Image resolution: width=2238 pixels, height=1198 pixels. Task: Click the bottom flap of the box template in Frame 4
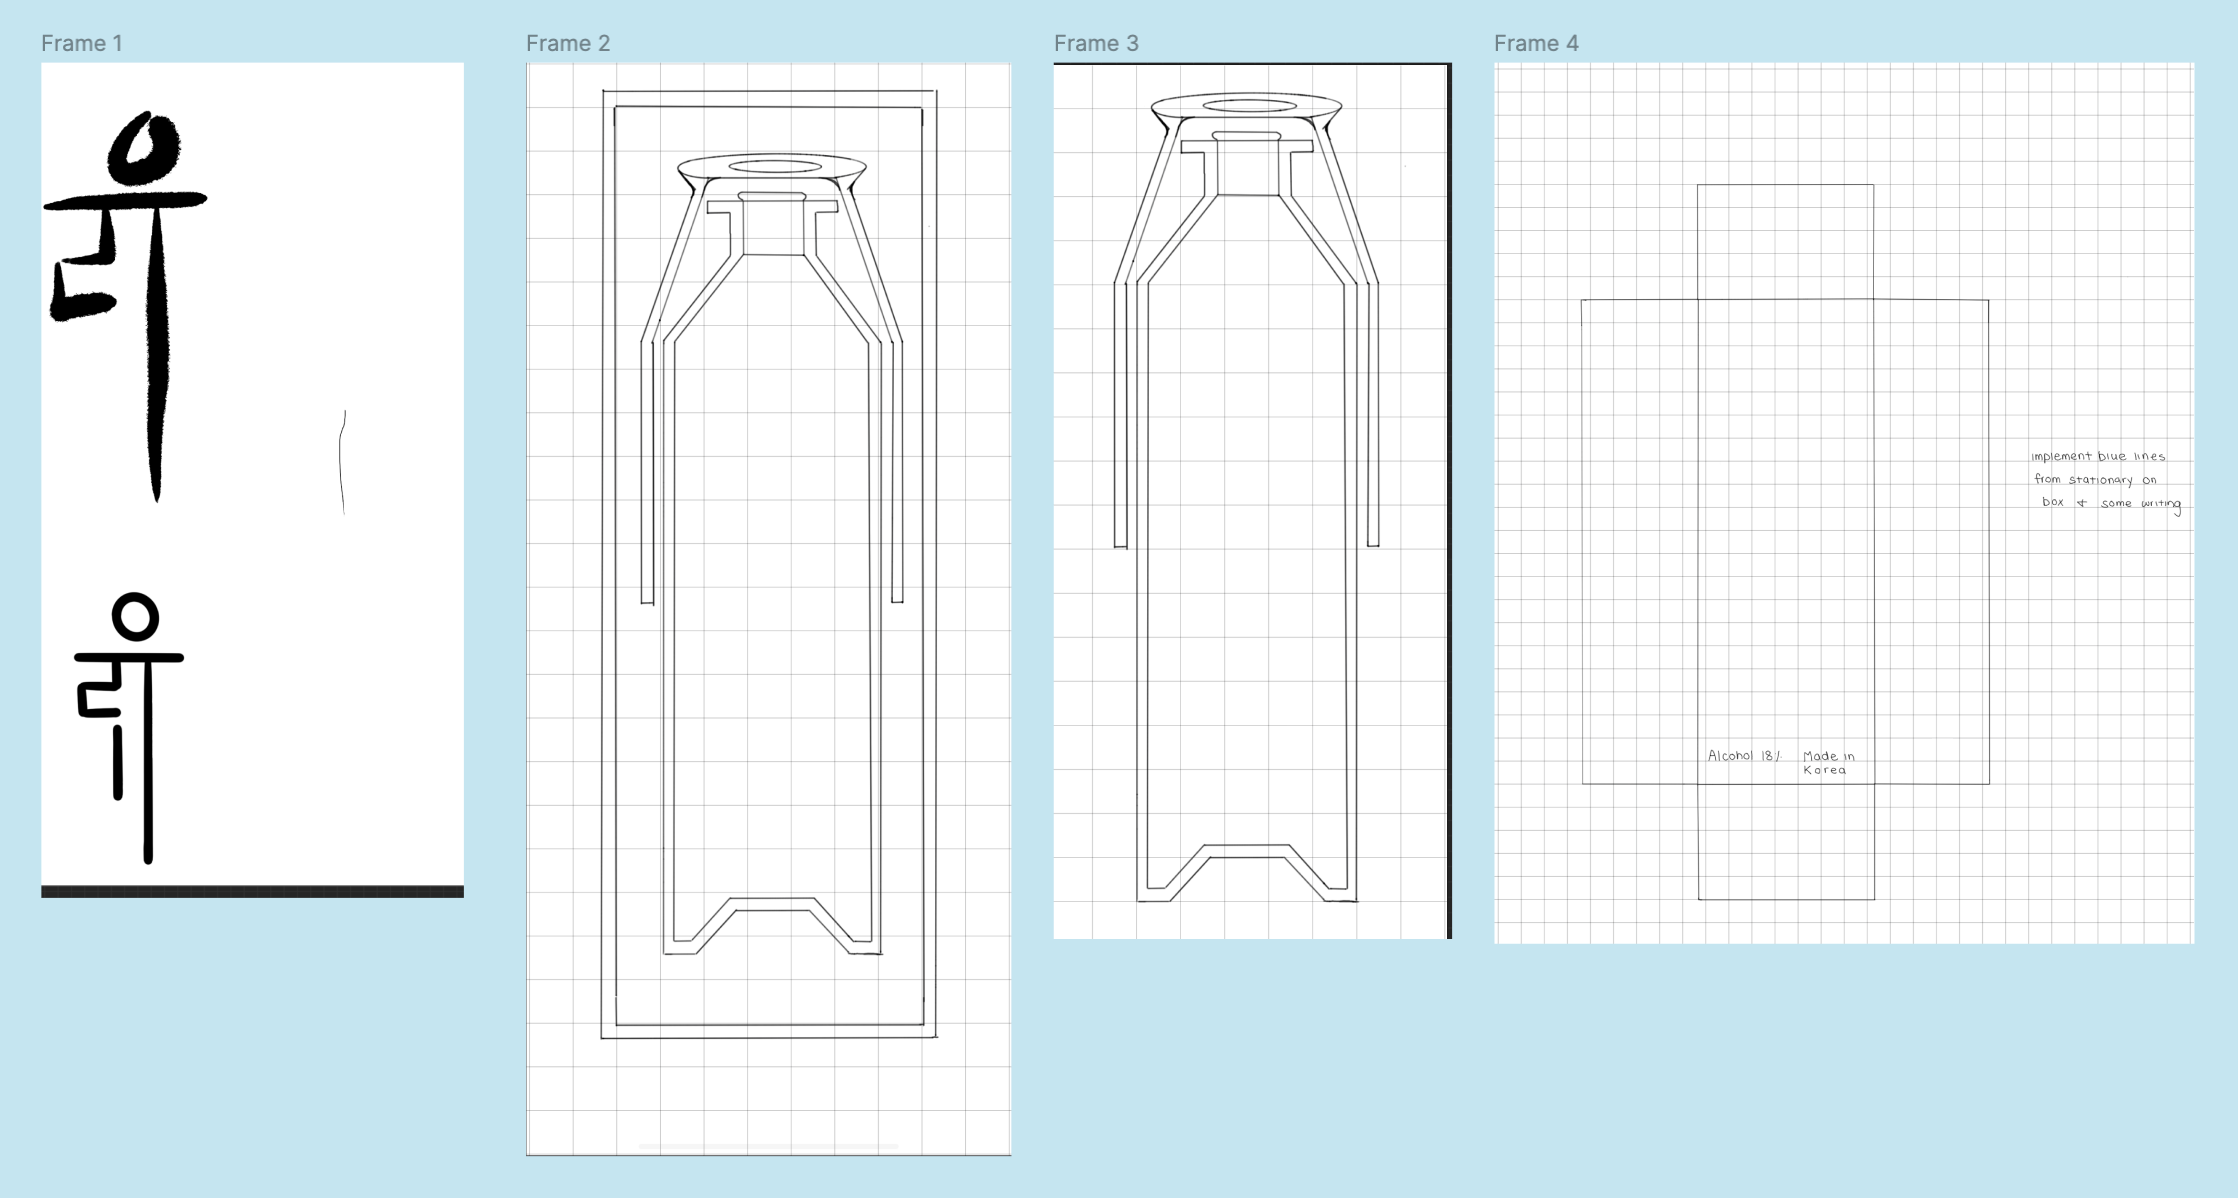(1786, 842)
